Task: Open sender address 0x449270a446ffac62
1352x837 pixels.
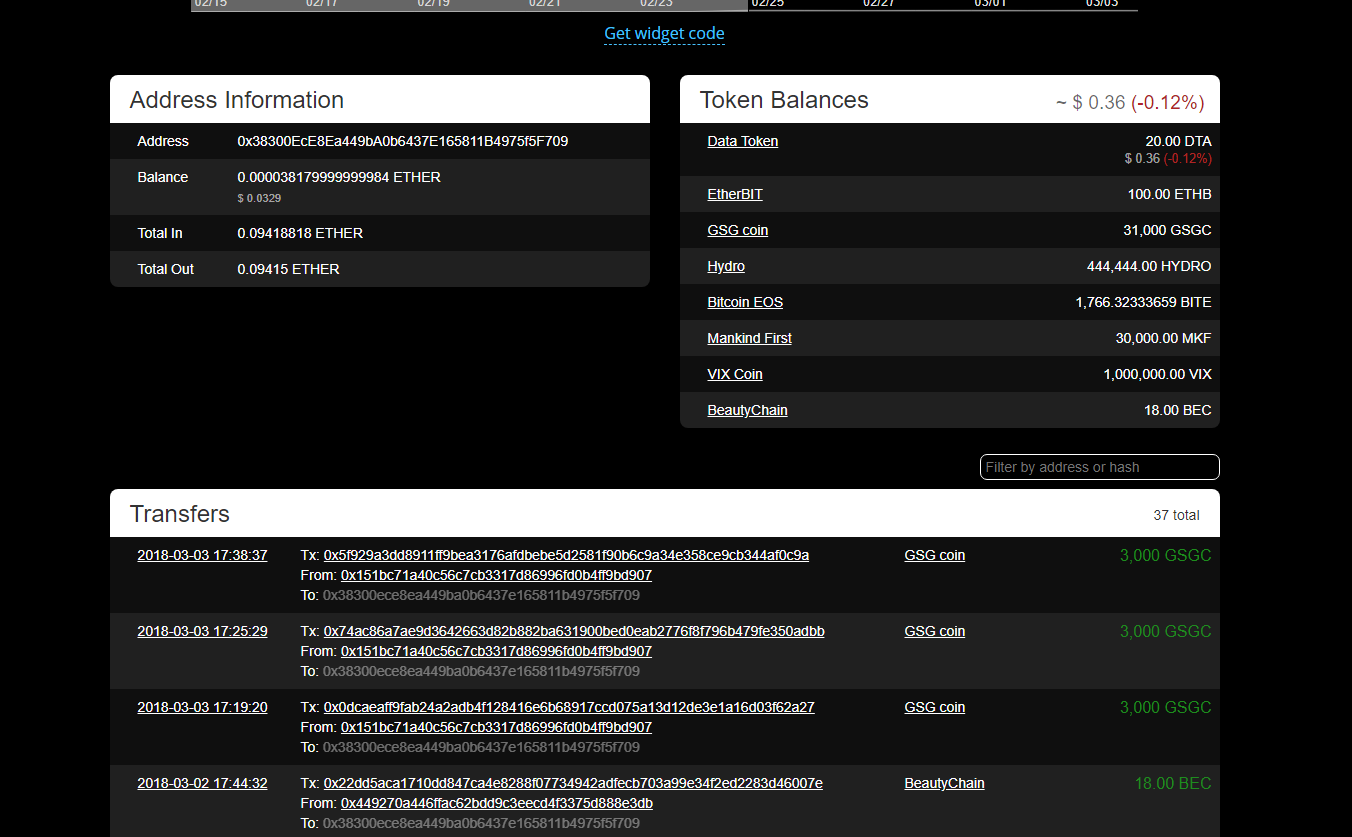Action: 496,804
